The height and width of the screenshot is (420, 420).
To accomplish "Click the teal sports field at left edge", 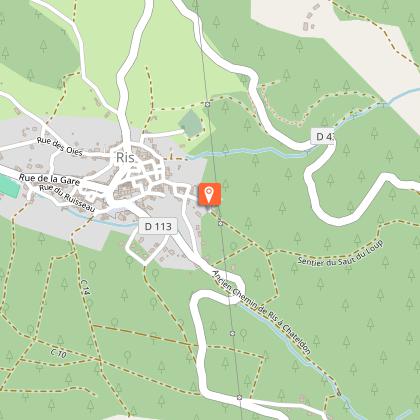I will pyautogui.click(x=9, y=186).
